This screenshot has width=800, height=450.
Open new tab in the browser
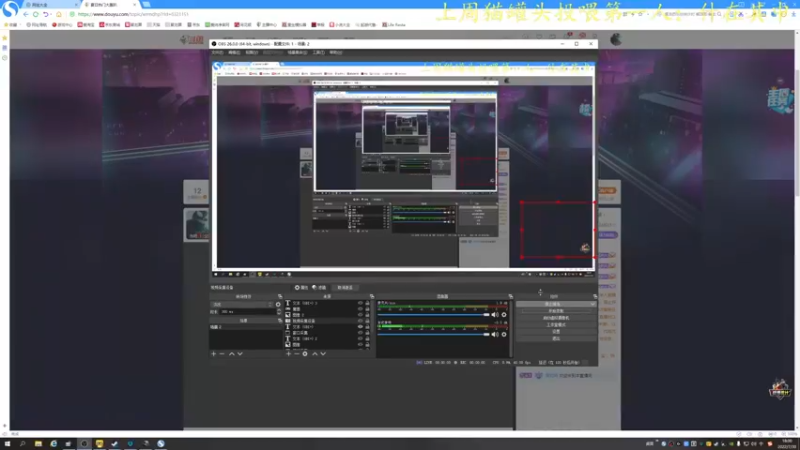[x=146, y=4]
